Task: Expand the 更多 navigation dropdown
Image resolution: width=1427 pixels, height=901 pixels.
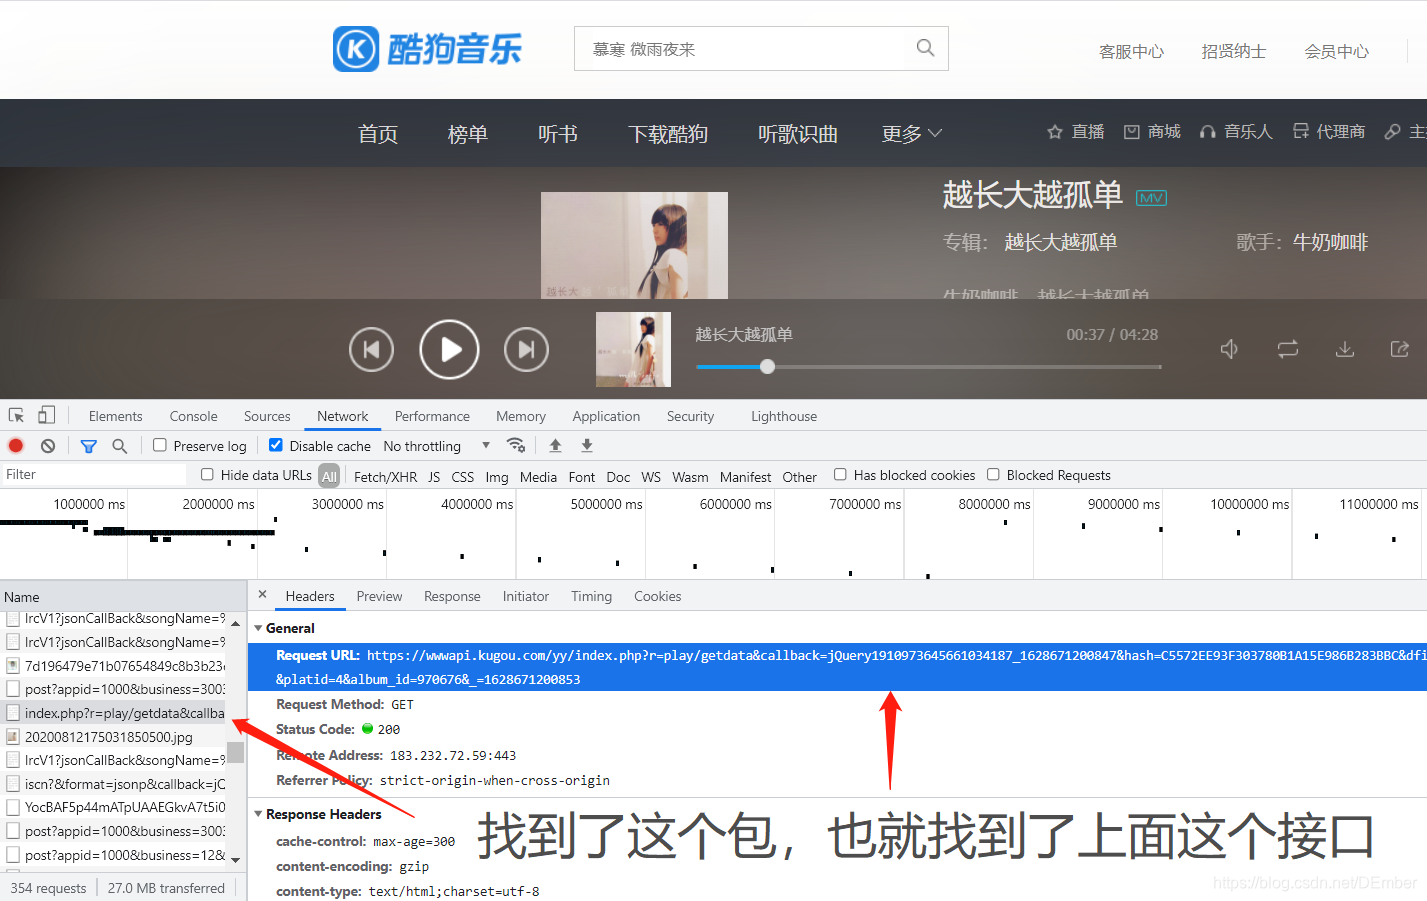Action: (x=911, y=133)
